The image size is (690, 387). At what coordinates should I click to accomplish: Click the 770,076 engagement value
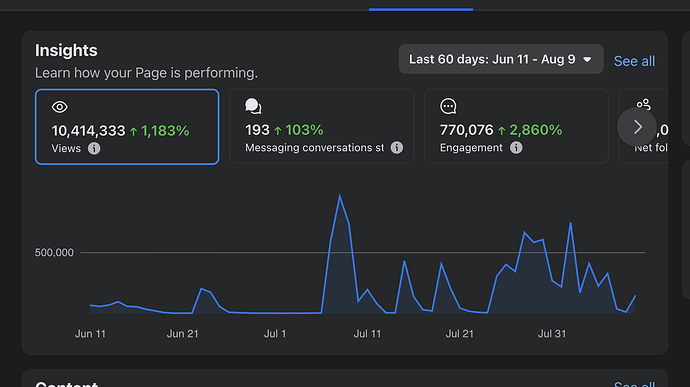[466, 130]
